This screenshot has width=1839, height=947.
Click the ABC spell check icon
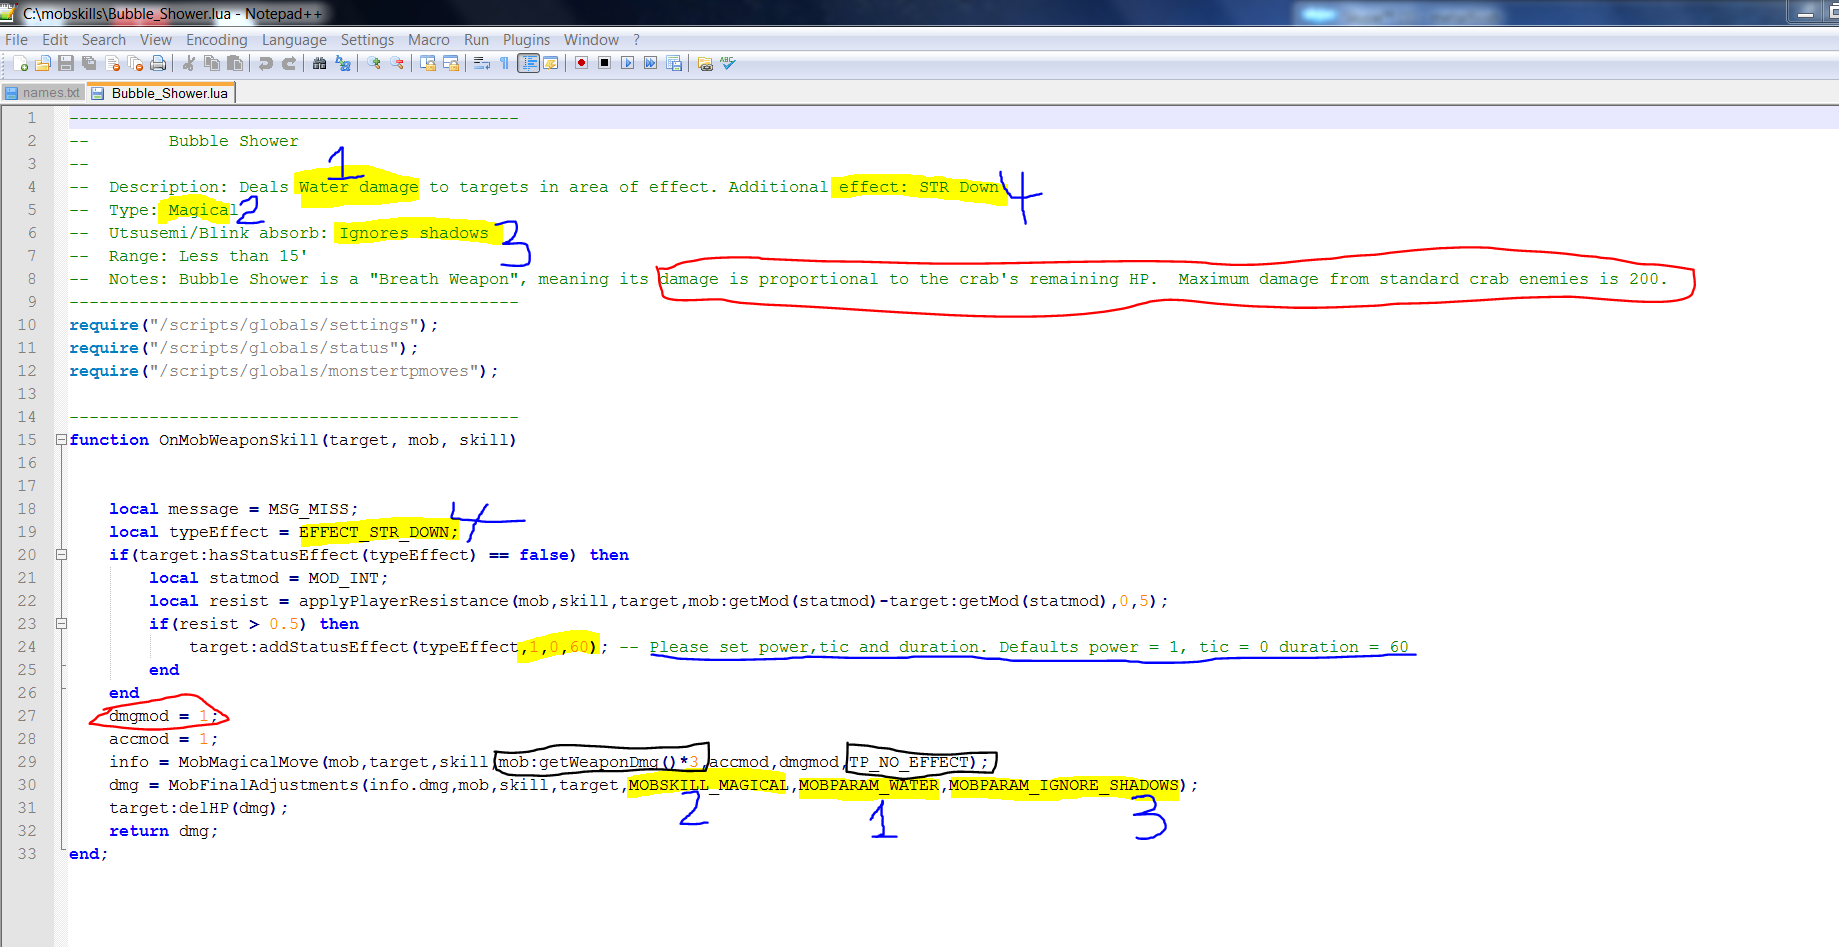pyautogui.click(x=729, y=64)
